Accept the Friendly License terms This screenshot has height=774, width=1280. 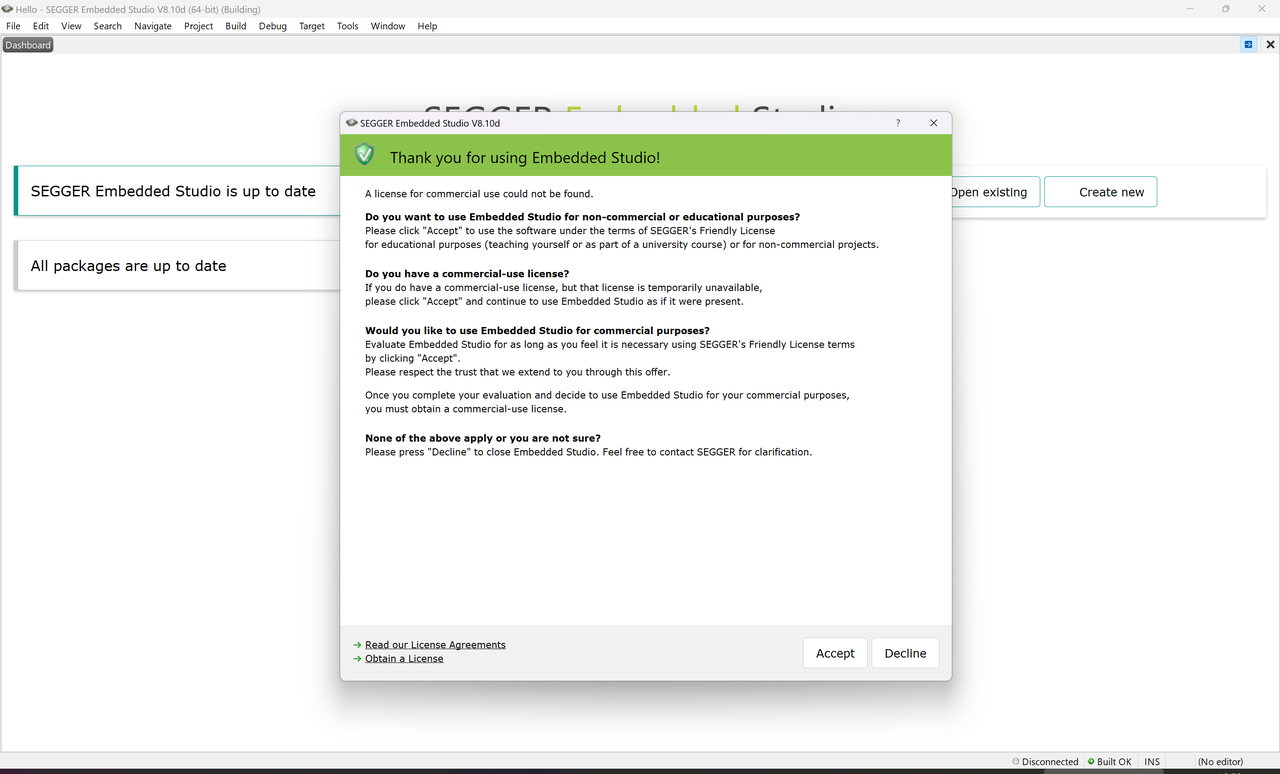[835, 653]
